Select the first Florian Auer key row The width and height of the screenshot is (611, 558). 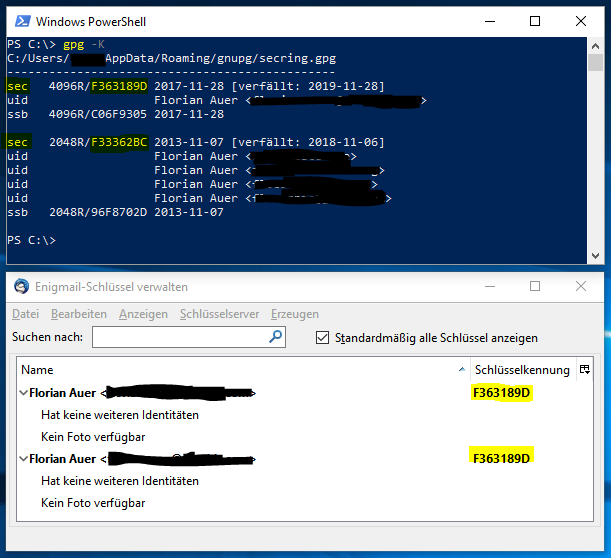305,393
